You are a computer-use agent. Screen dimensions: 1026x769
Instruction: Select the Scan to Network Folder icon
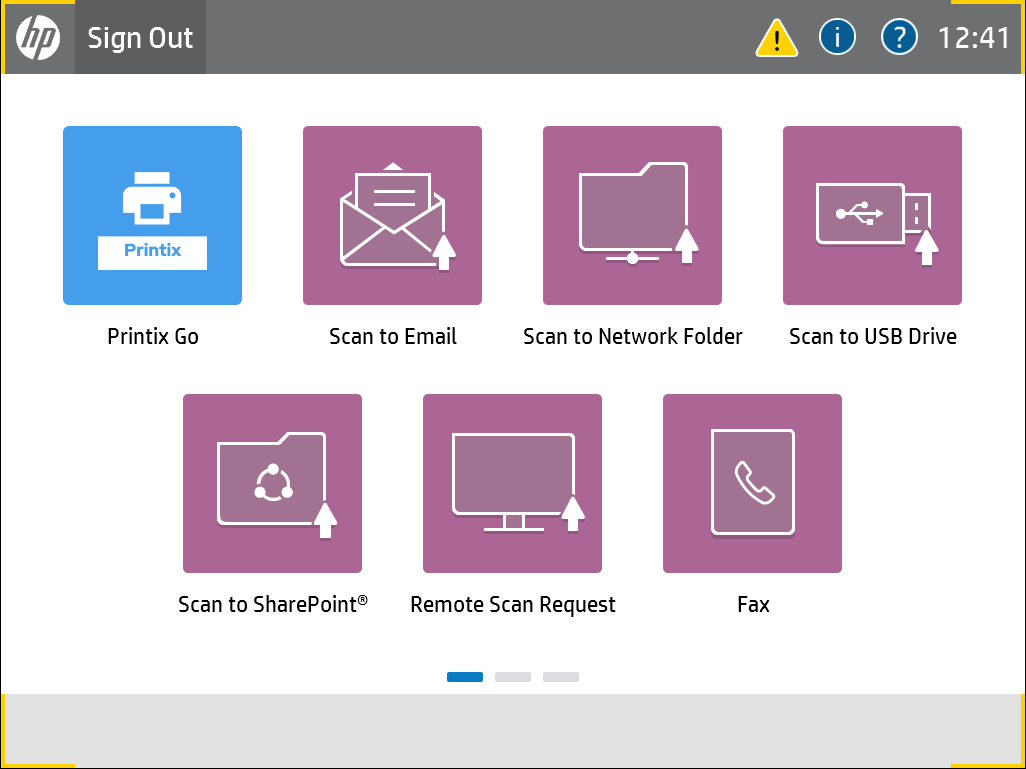632,215
